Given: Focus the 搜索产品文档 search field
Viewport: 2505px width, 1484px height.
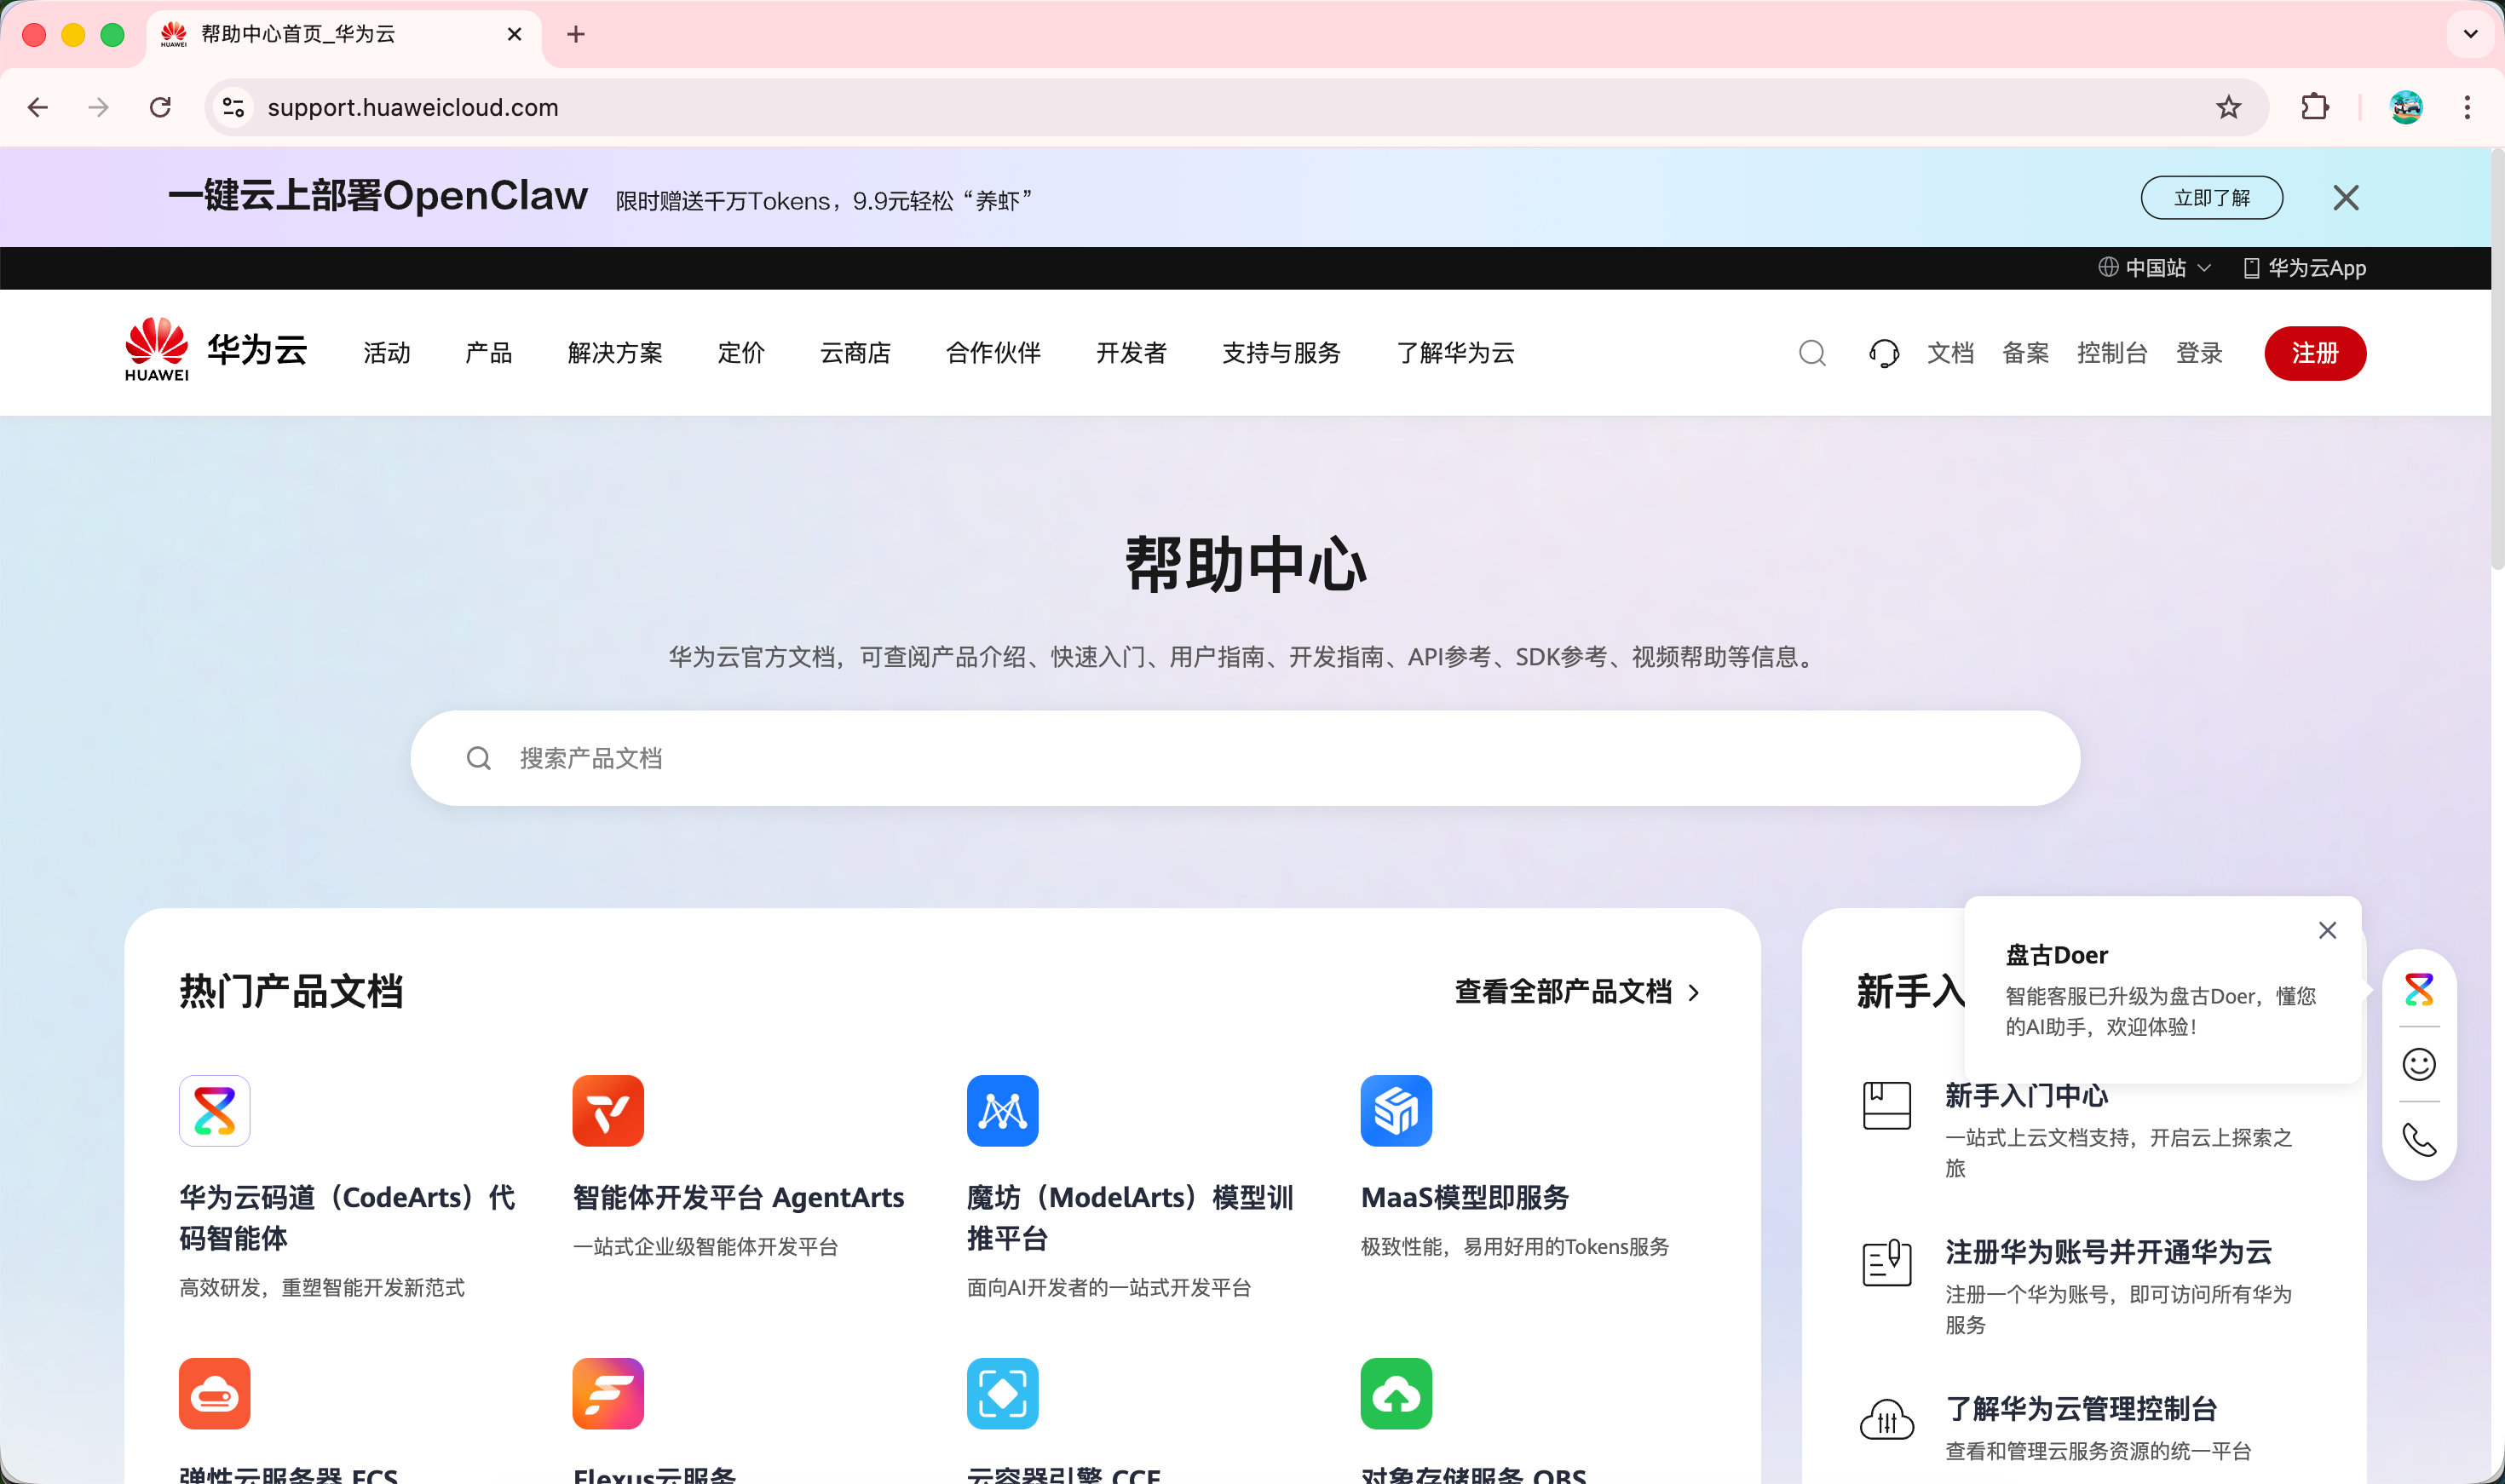Looking at the screenshot, I should coord(1245,758).
